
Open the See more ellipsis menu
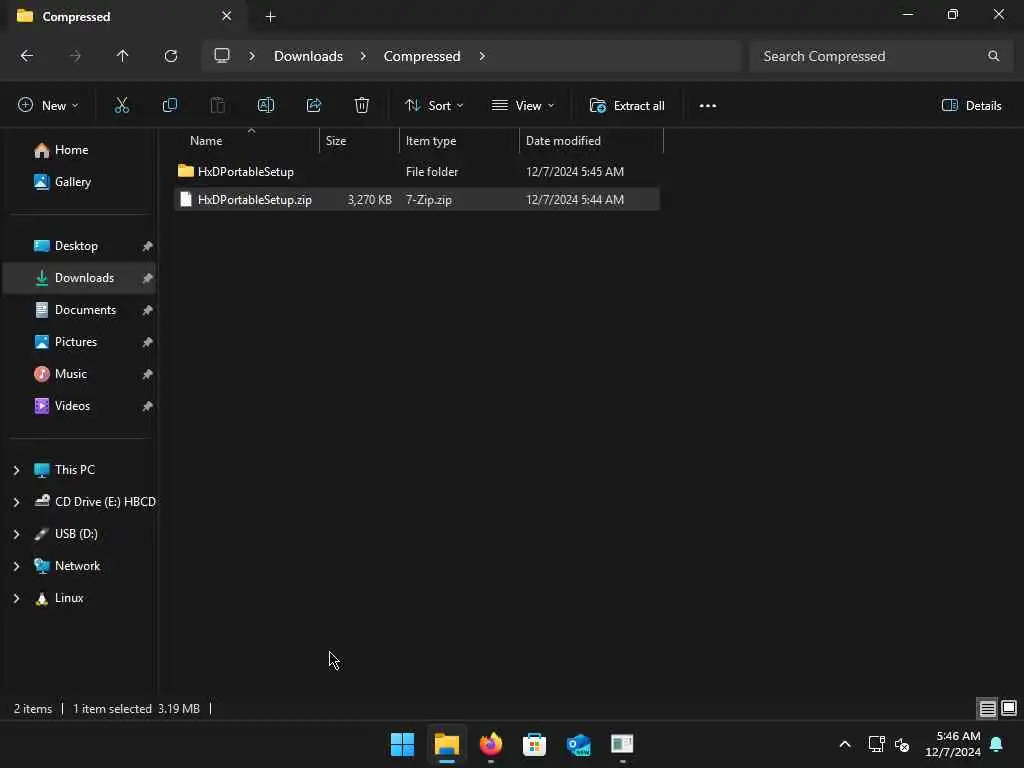click(708, 106)
